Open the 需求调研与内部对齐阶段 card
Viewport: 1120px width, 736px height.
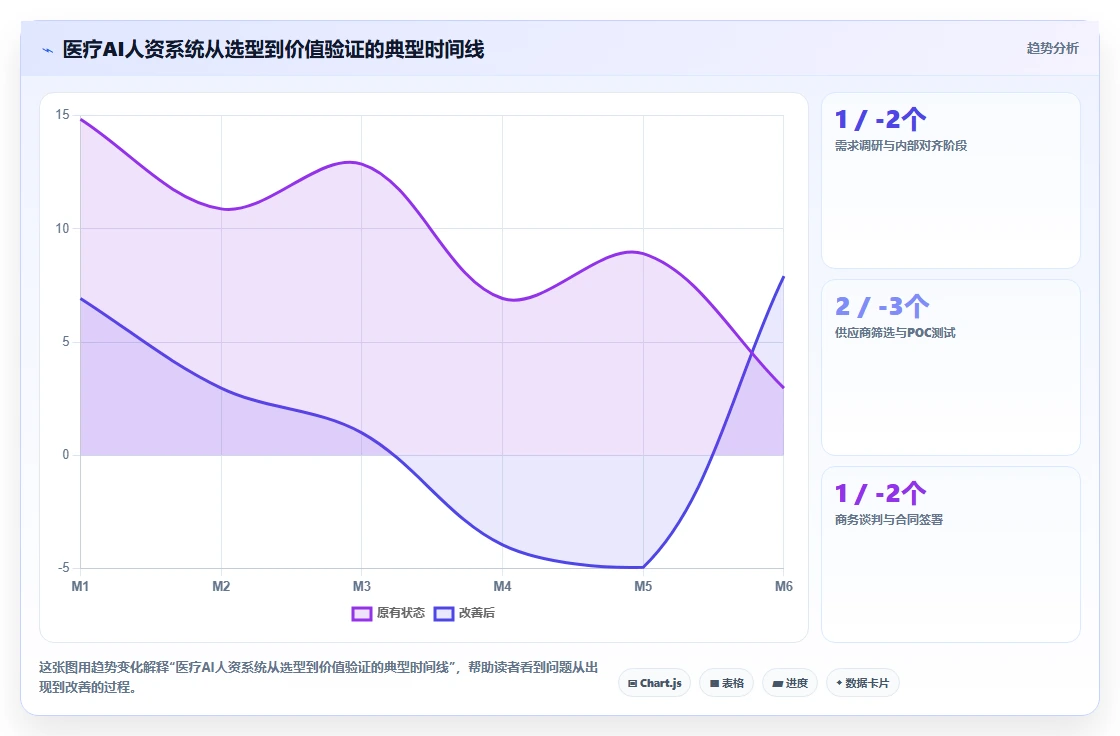click(951, 180)
